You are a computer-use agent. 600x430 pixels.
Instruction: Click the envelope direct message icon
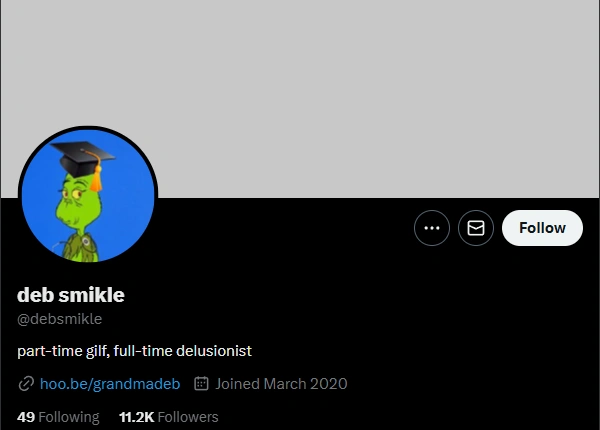click(476, 228)
